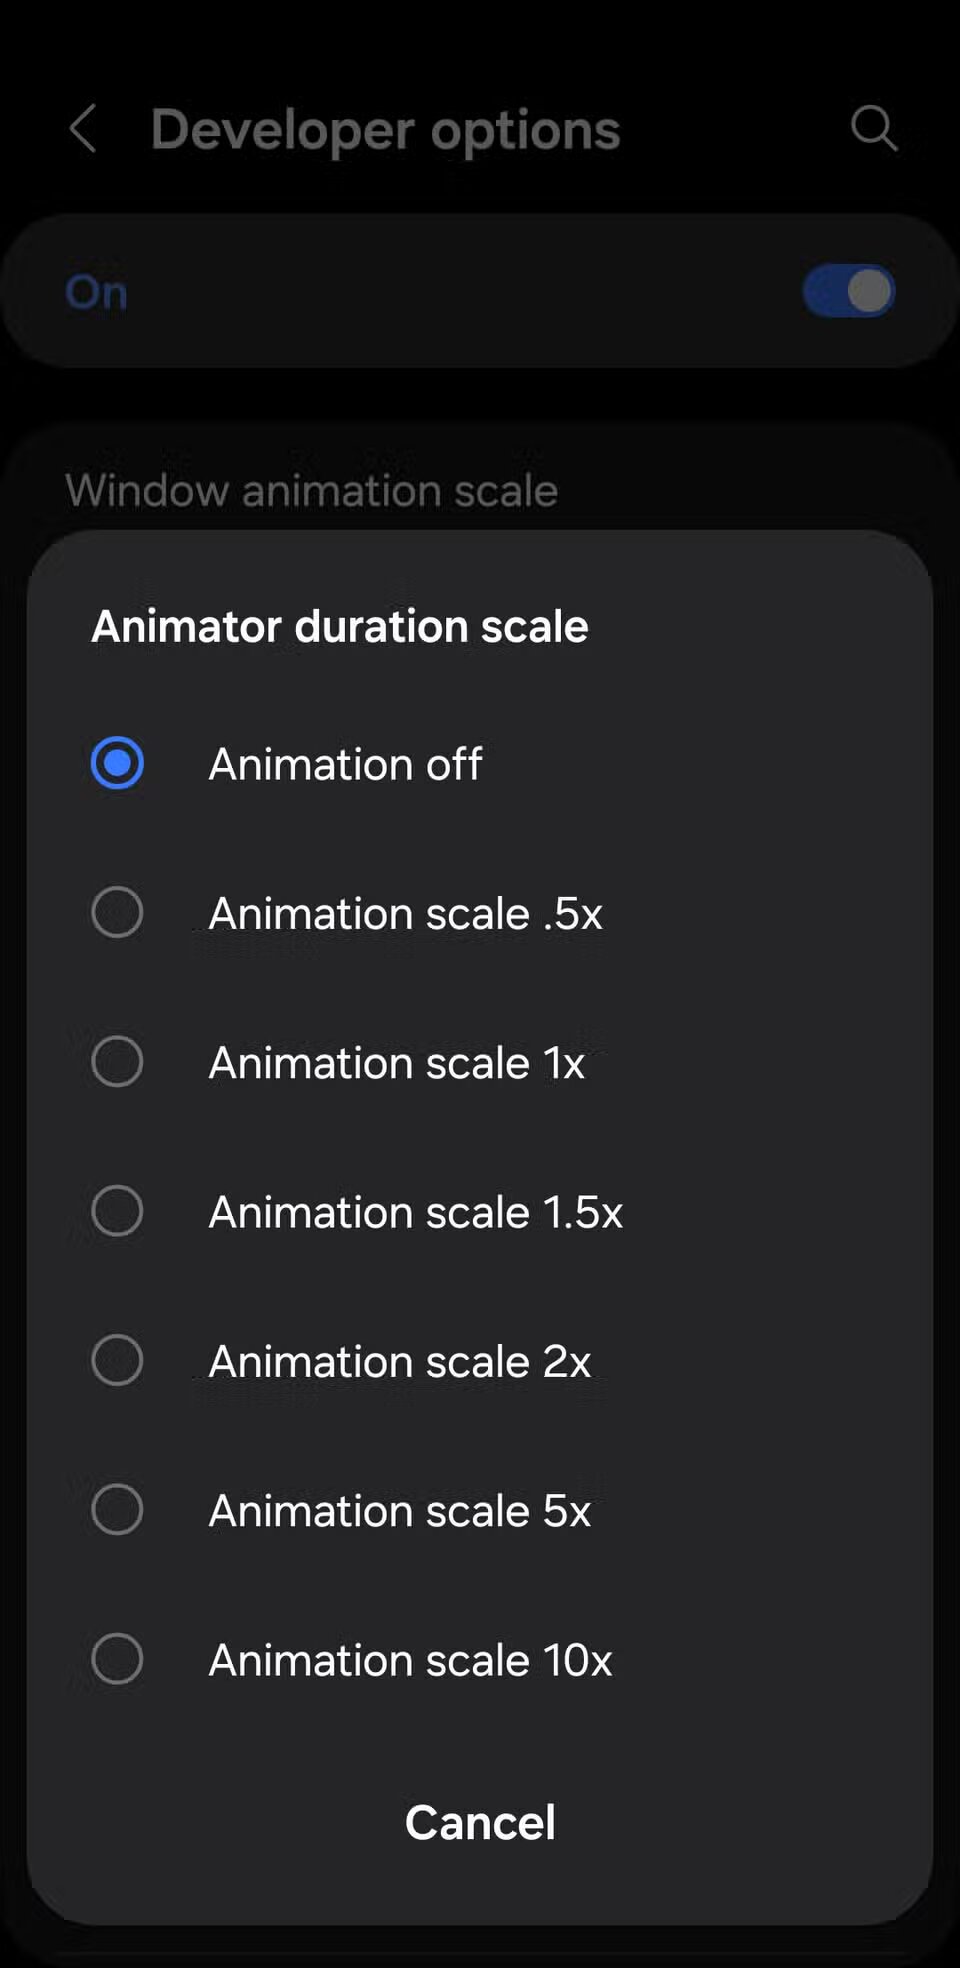Select the Animation off radio circle
This screenshot has width=960, height=1968.
point(117,763)
